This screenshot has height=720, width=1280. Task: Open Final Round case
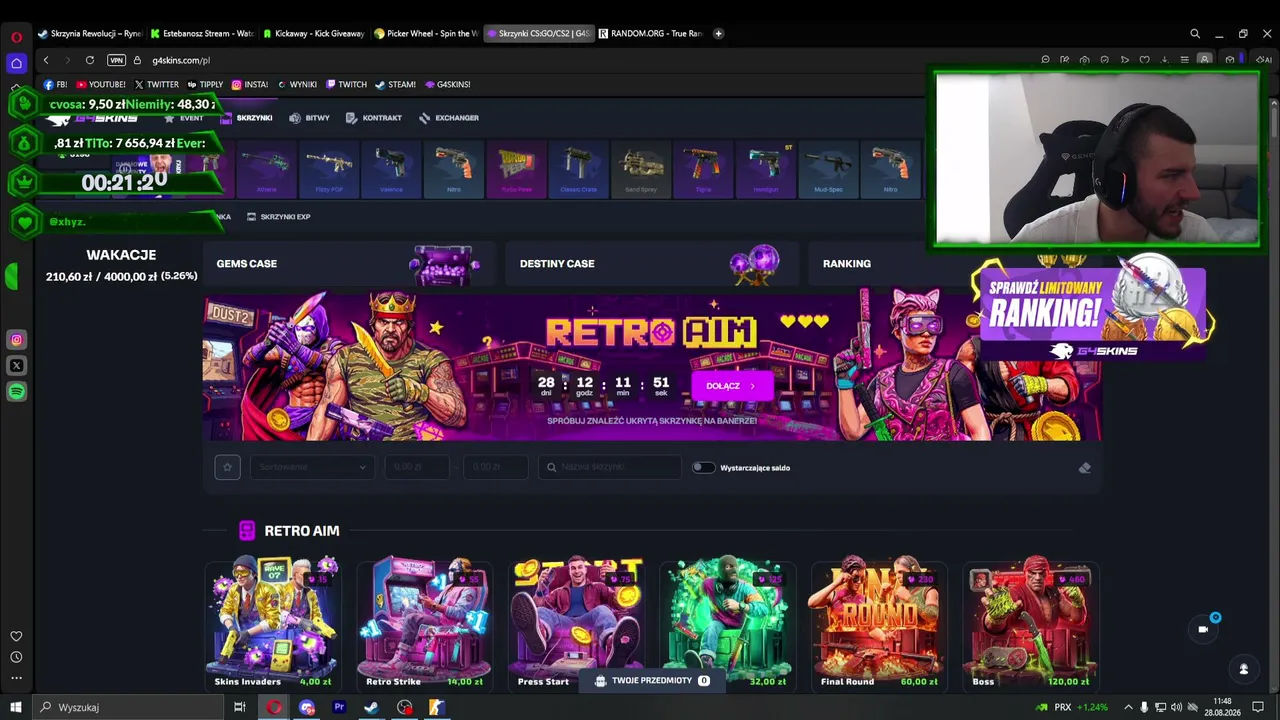coord(879,625)
